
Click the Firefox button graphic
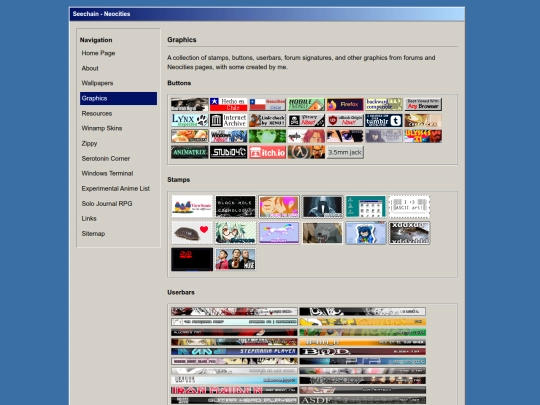point(345,104)
